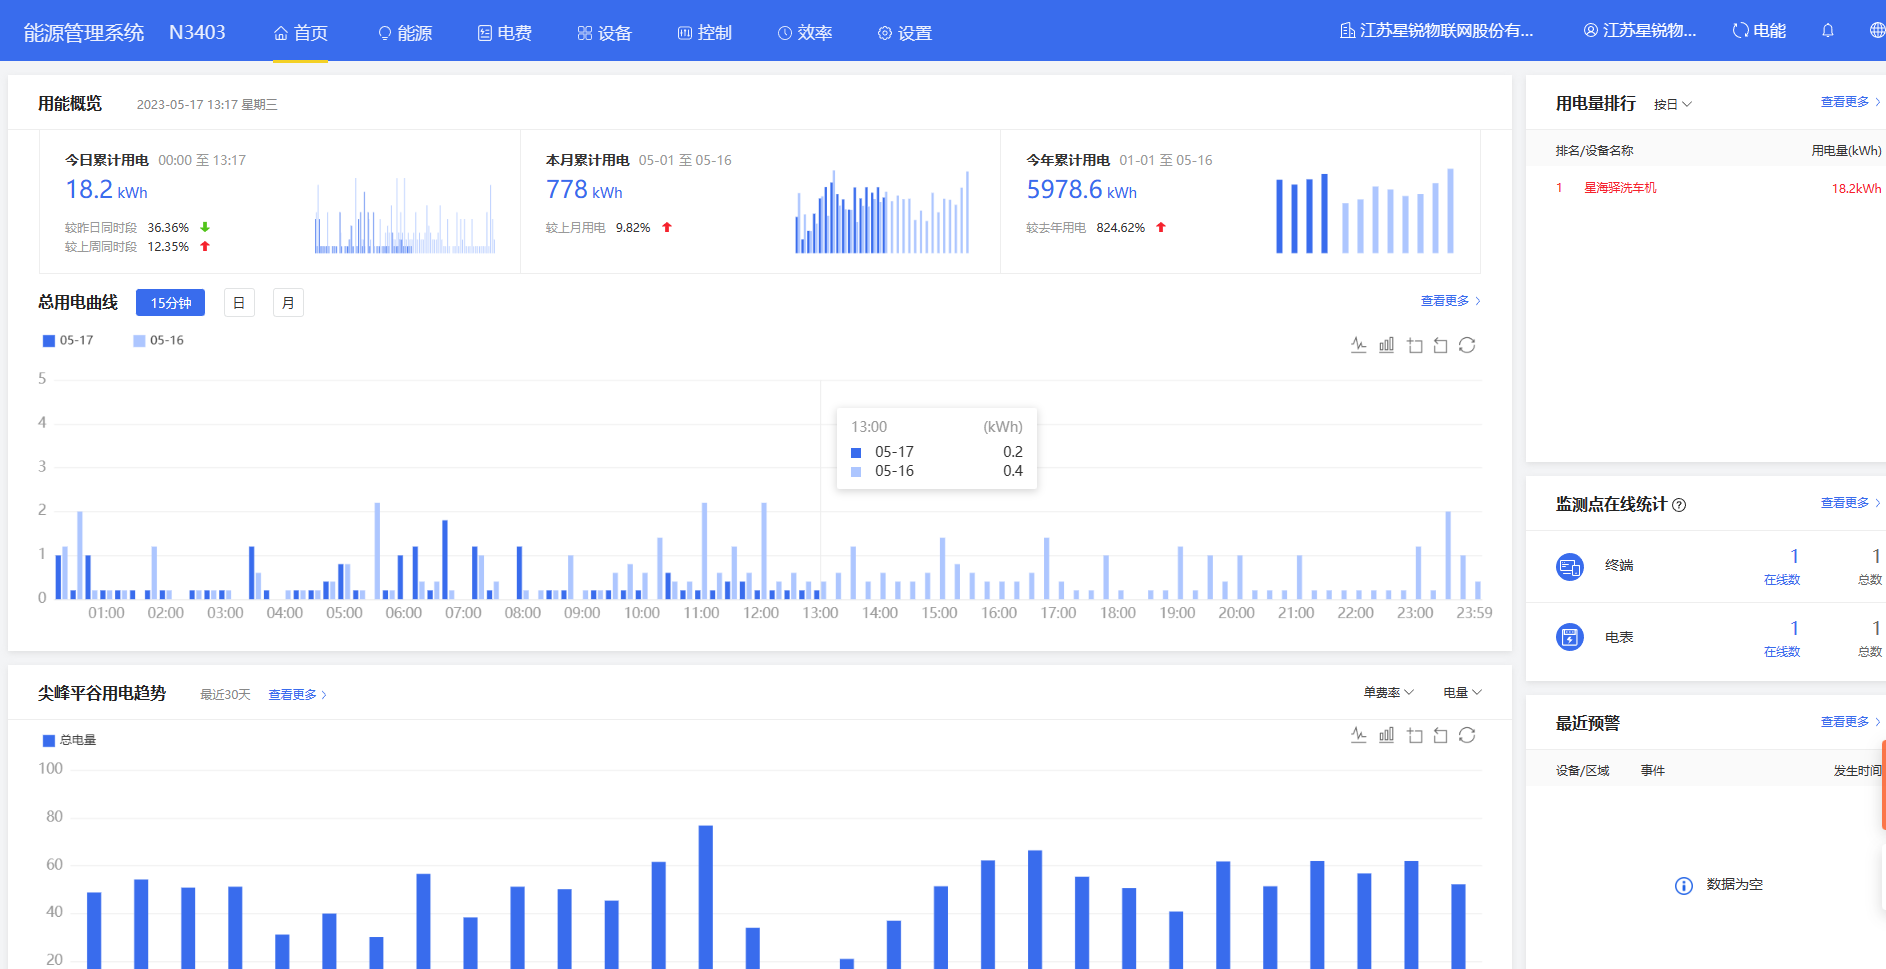Switch 尖峰平谷 chart to bar view
The width and height of the screenshot is (1886, 969).
tap(1386, 735)
